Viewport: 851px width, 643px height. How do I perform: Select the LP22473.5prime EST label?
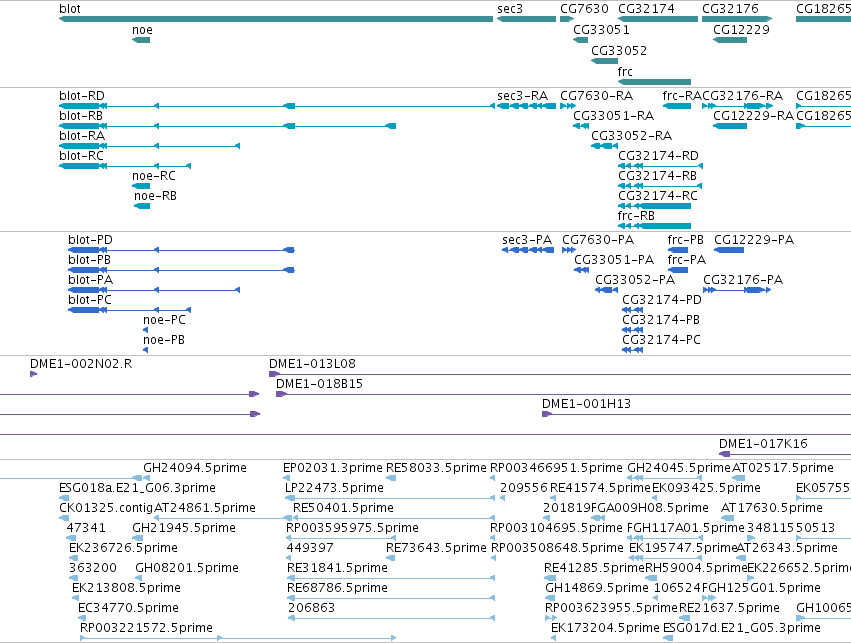(334, 488)
